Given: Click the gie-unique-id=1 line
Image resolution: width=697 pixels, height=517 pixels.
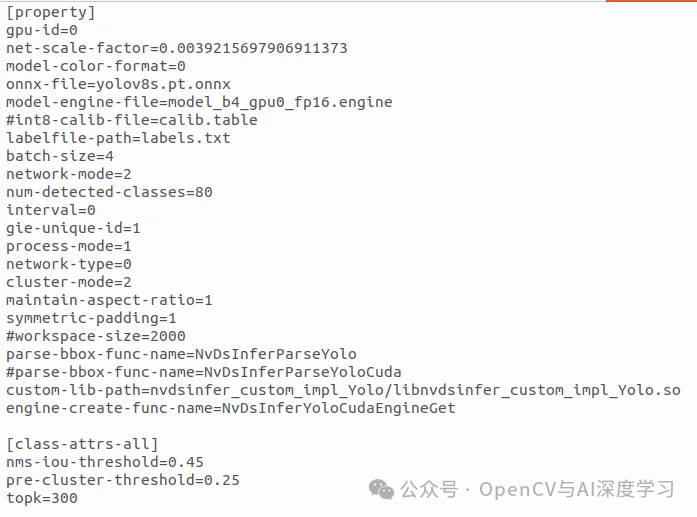Looking at the screenshot, I should point(73,228).
